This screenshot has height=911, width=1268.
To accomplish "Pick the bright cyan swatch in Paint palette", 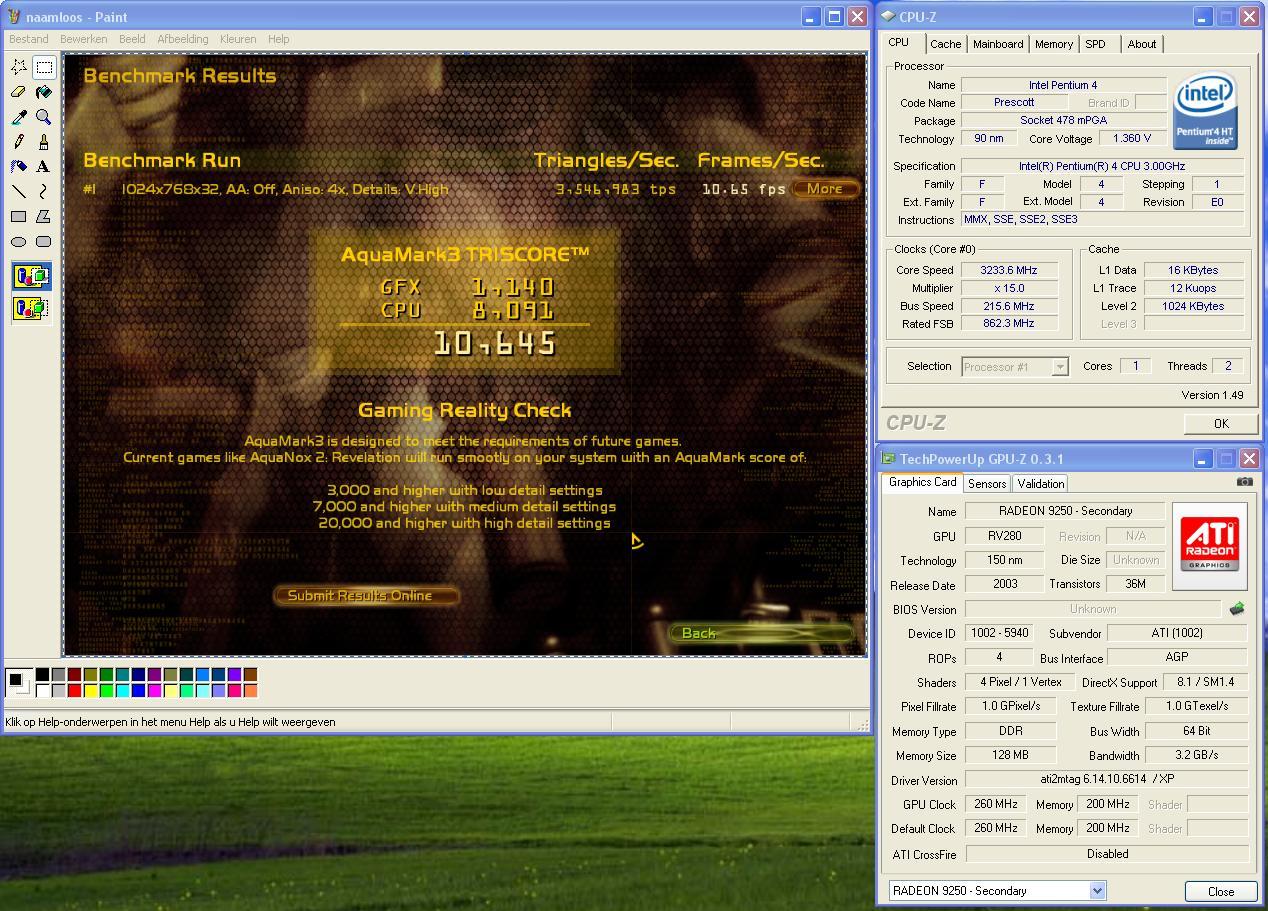I will coord(123,690).
